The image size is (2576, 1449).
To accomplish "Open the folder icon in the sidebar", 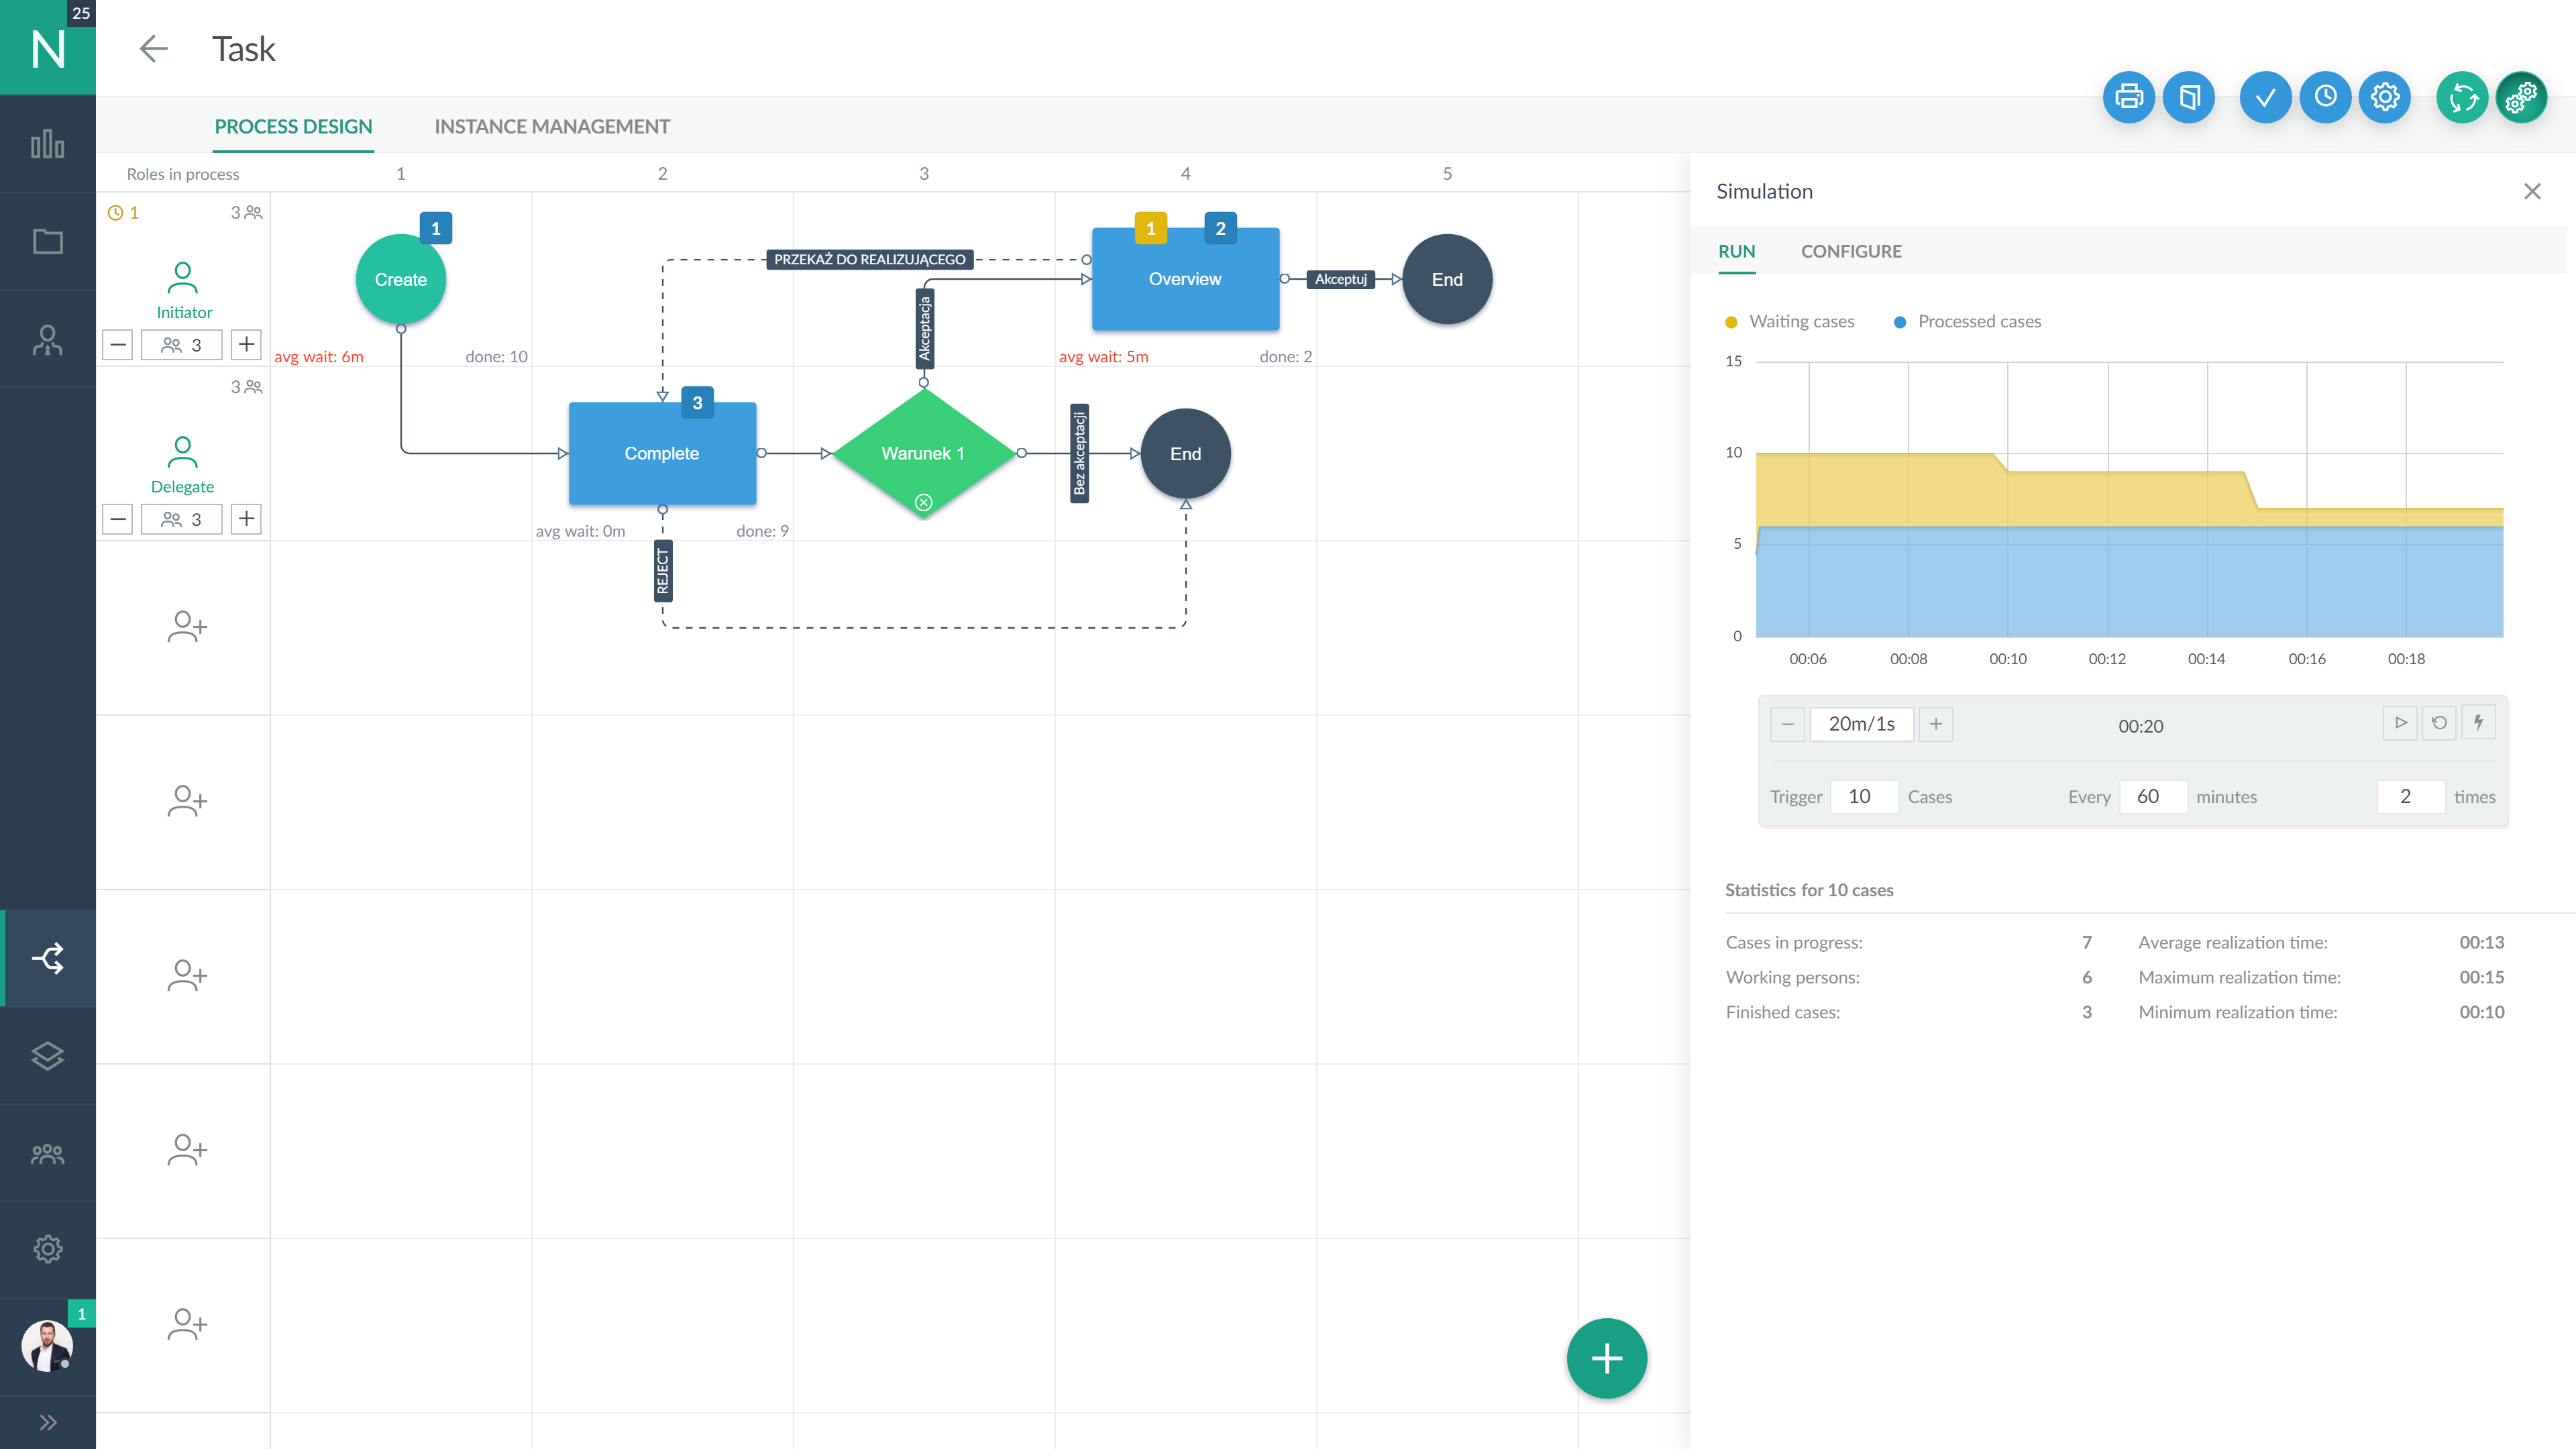I will coord(47,241).
